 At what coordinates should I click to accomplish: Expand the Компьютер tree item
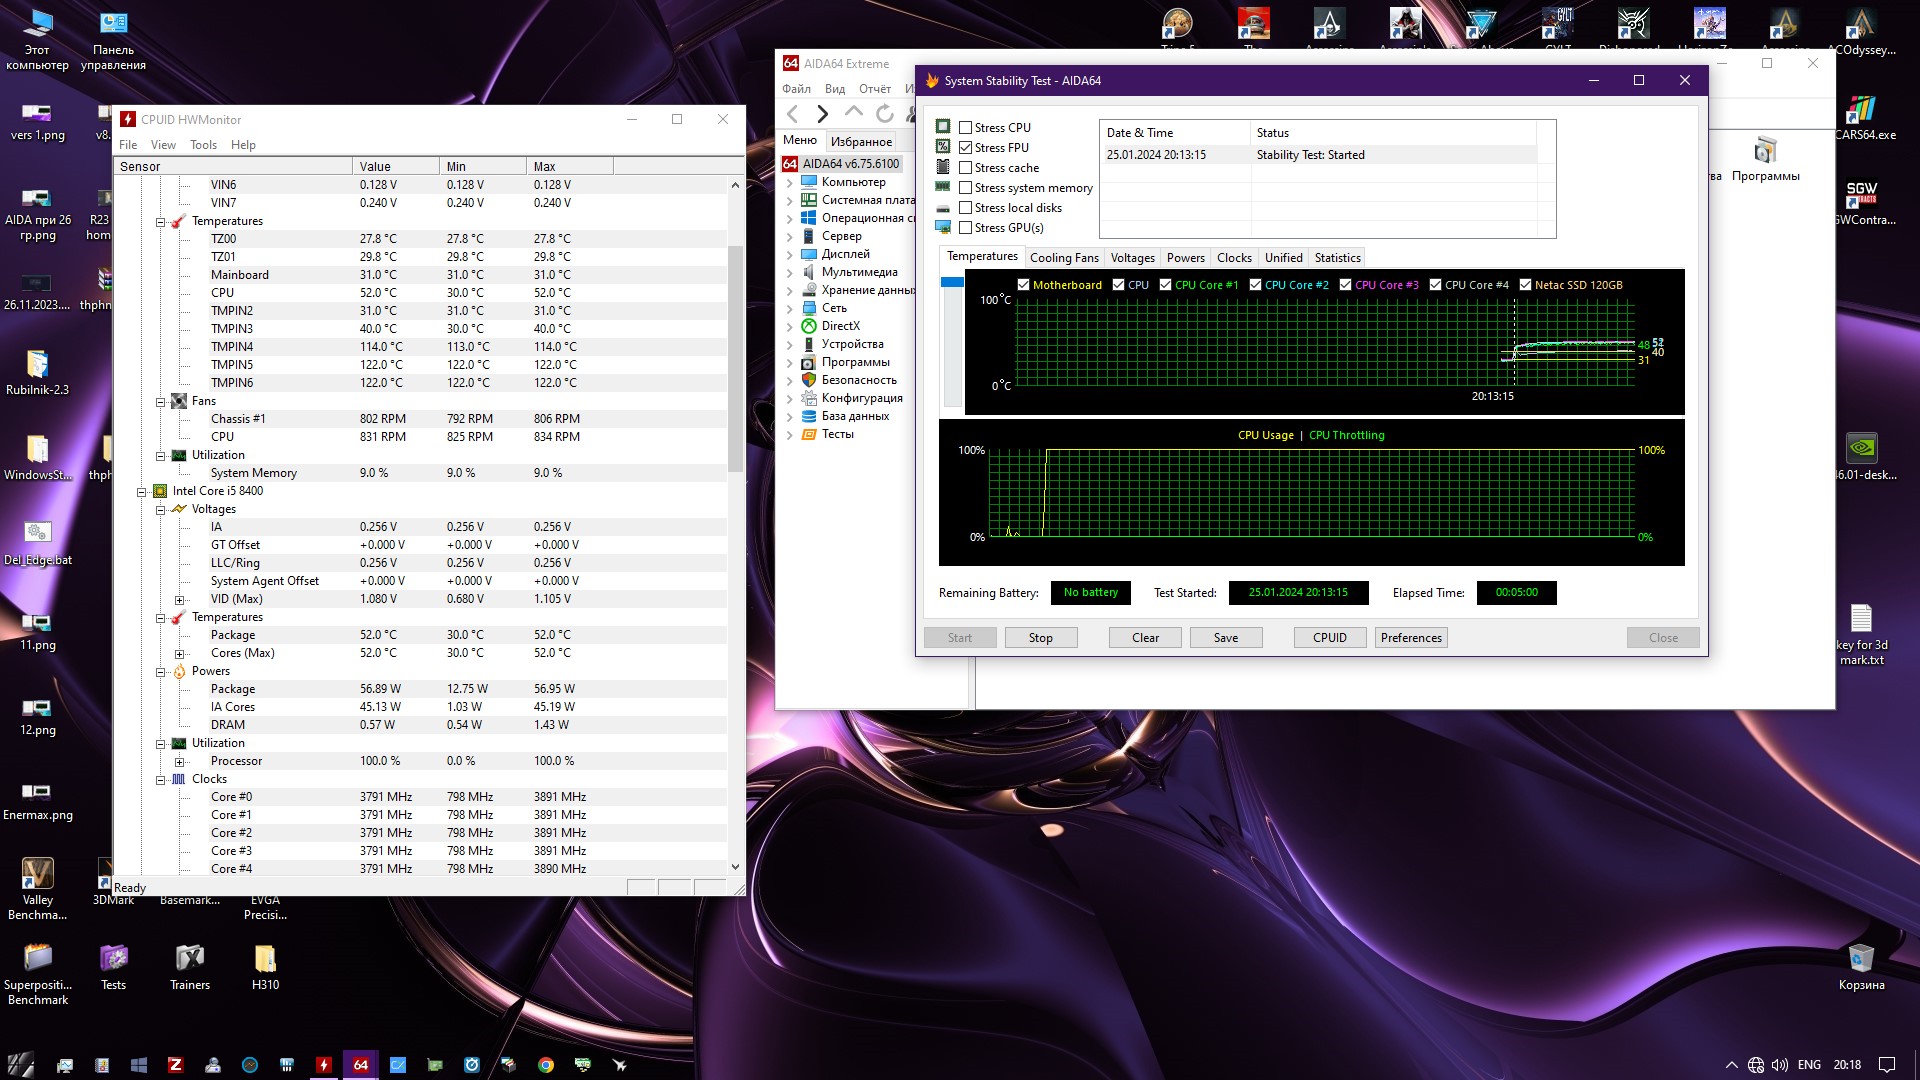tap(790, 183)
